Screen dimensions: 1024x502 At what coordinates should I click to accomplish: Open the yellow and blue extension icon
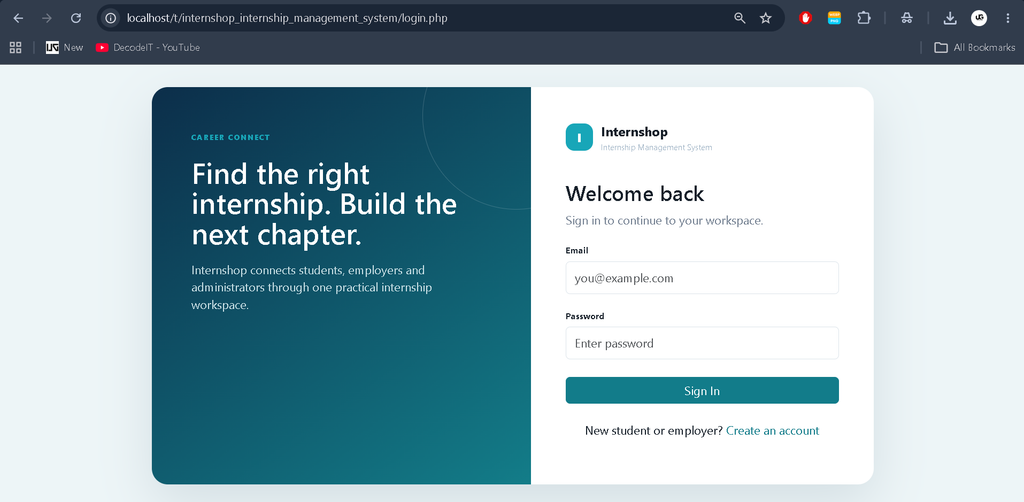pos(835,18)
